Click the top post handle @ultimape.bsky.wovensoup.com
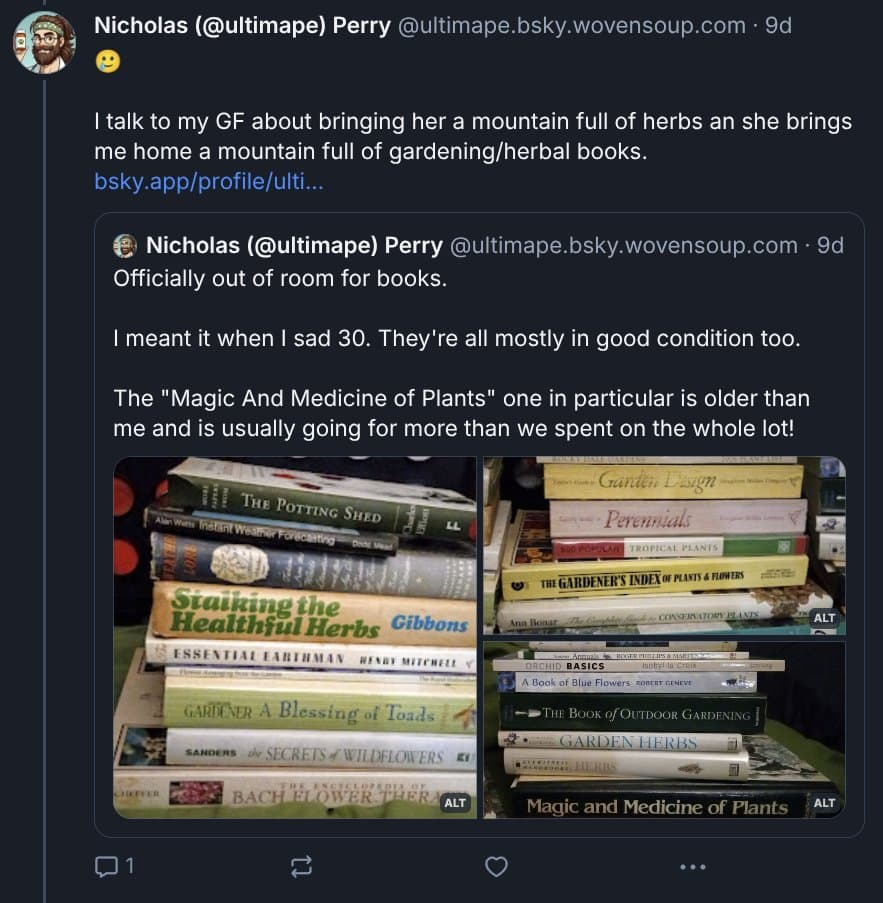 pos(571,26)
